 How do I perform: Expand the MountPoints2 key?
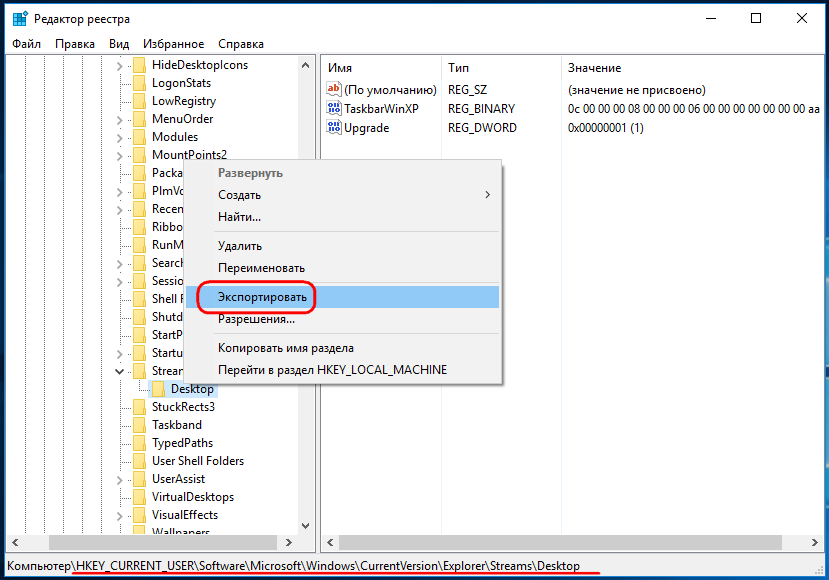[x=119, y=156]
